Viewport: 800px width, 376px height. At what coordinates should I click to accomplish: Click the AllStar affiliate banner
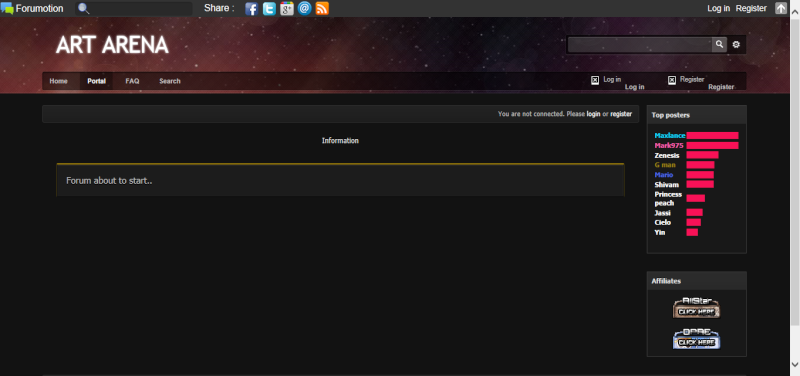696,308
